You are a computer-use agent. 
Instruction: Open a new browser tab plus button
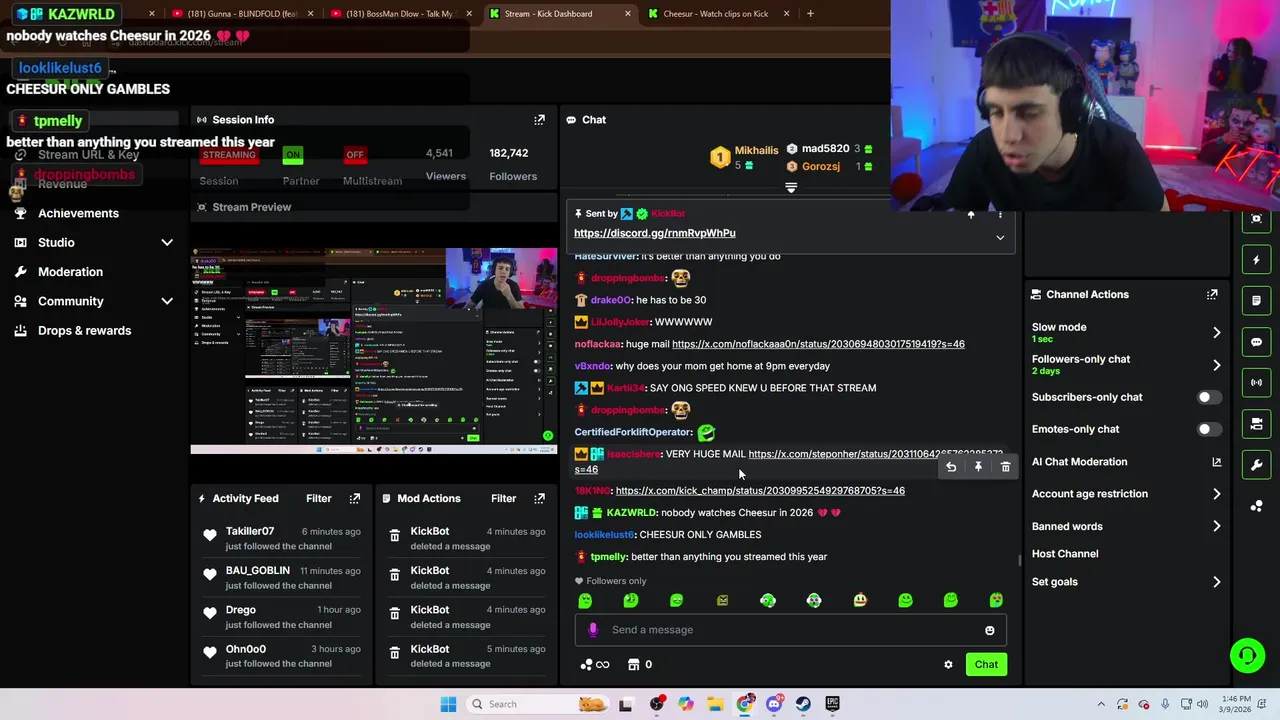click(x=810, y=14)
